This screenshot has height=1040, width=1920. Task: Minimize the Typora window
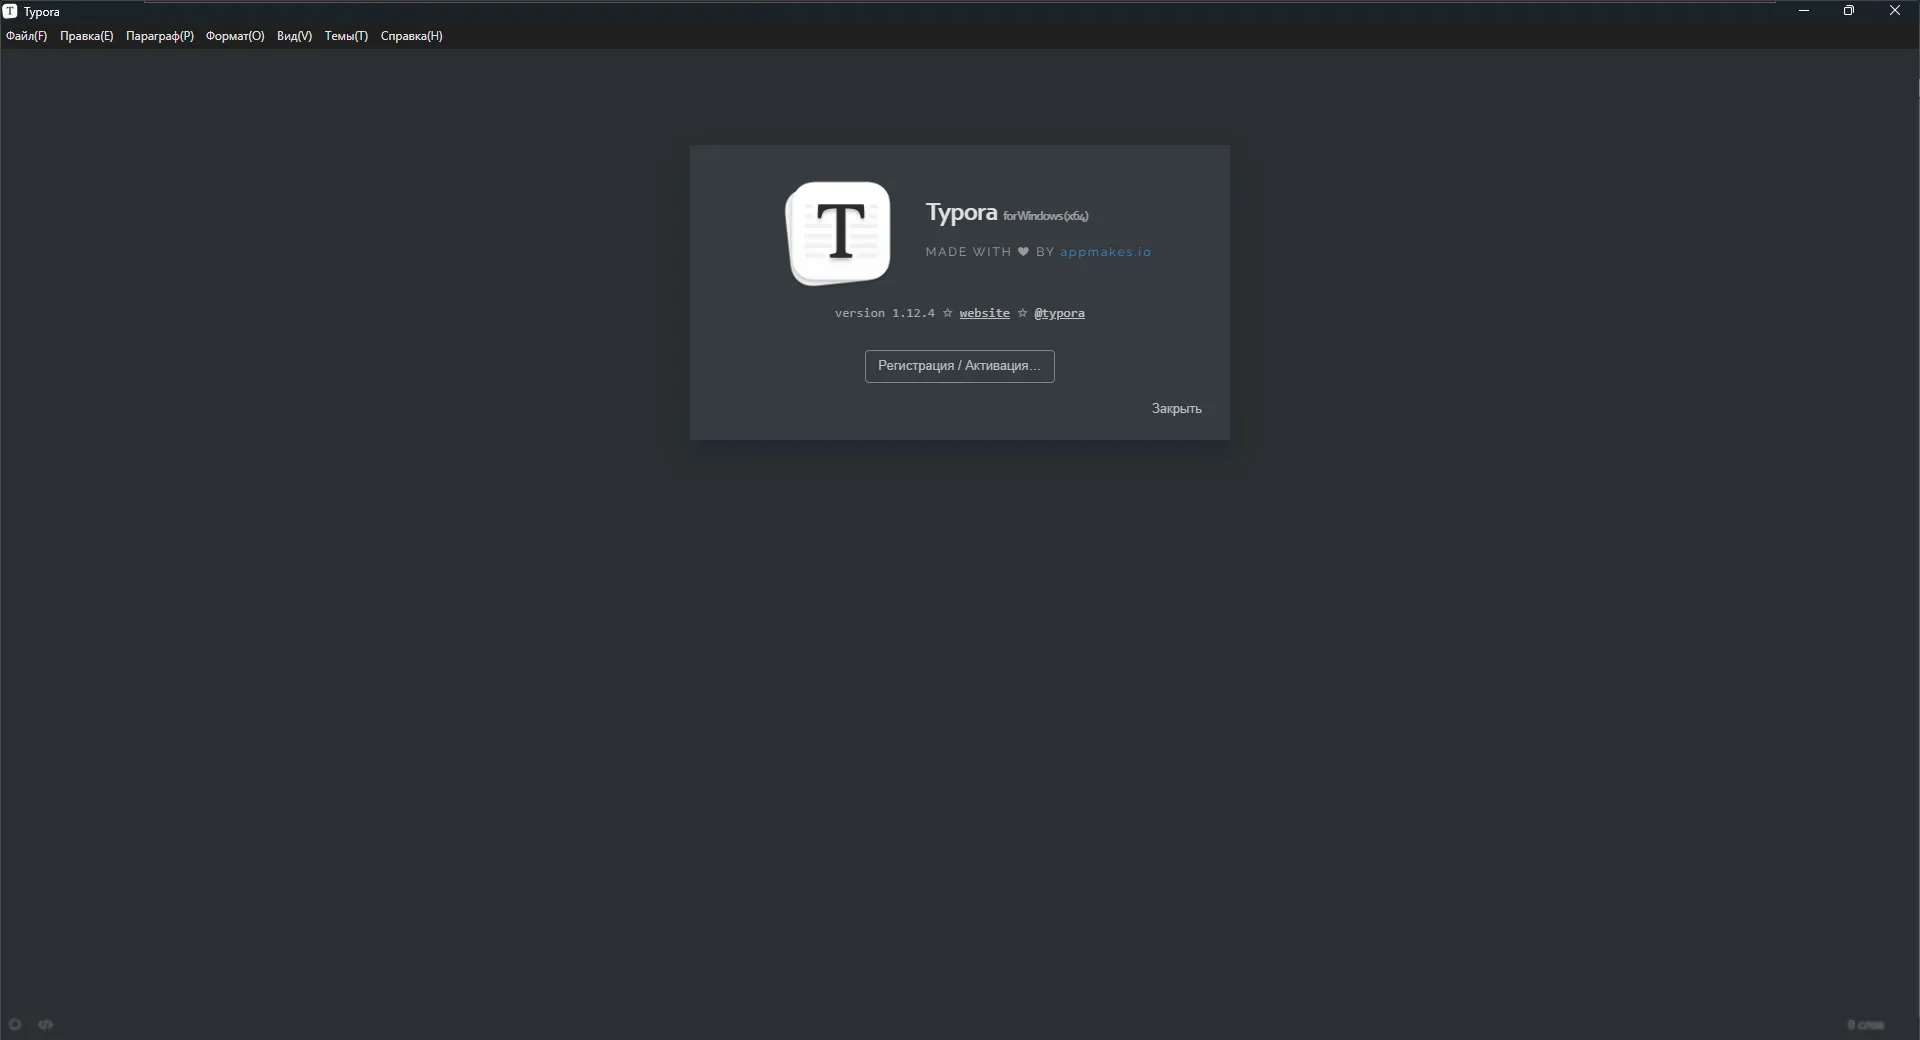[1804, 11]
